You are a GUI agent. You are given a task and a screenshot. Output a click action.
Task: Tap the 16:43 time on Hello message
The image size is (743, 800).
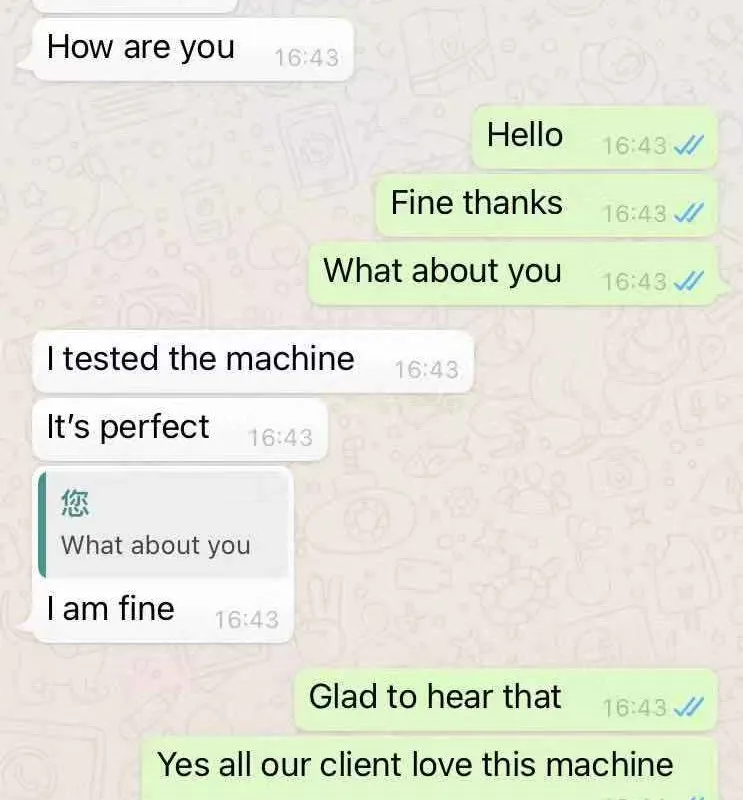[x=634, y=146]
